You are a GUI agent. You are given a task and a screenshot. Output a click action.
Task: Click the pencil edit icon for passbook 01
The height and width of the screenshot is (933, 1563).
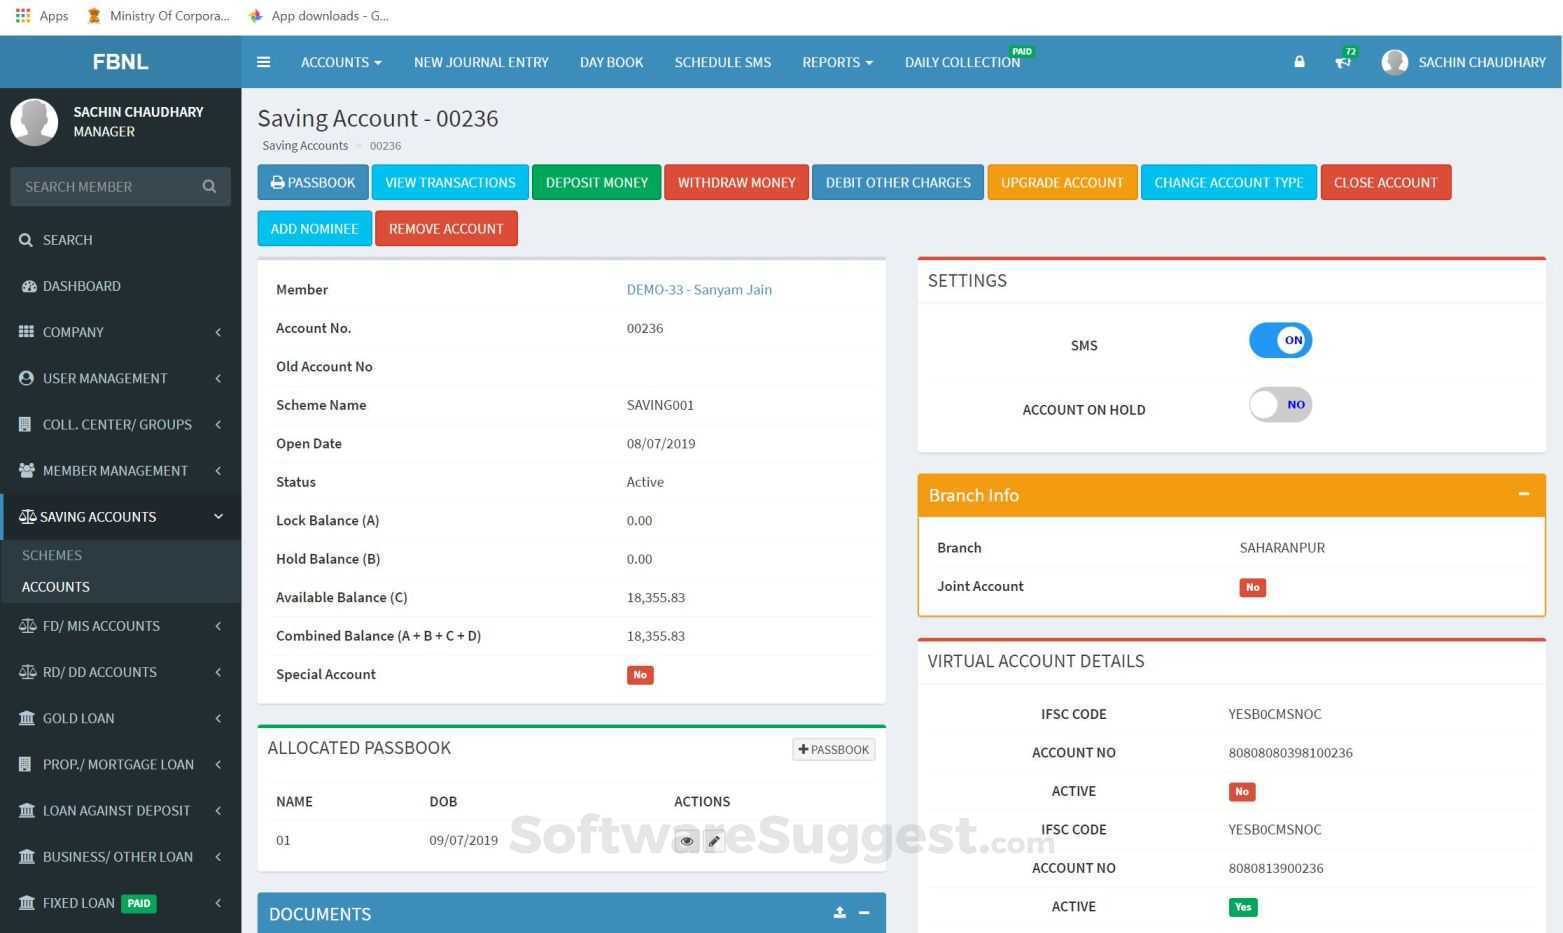pyautogui.click(x=714, y=841)
